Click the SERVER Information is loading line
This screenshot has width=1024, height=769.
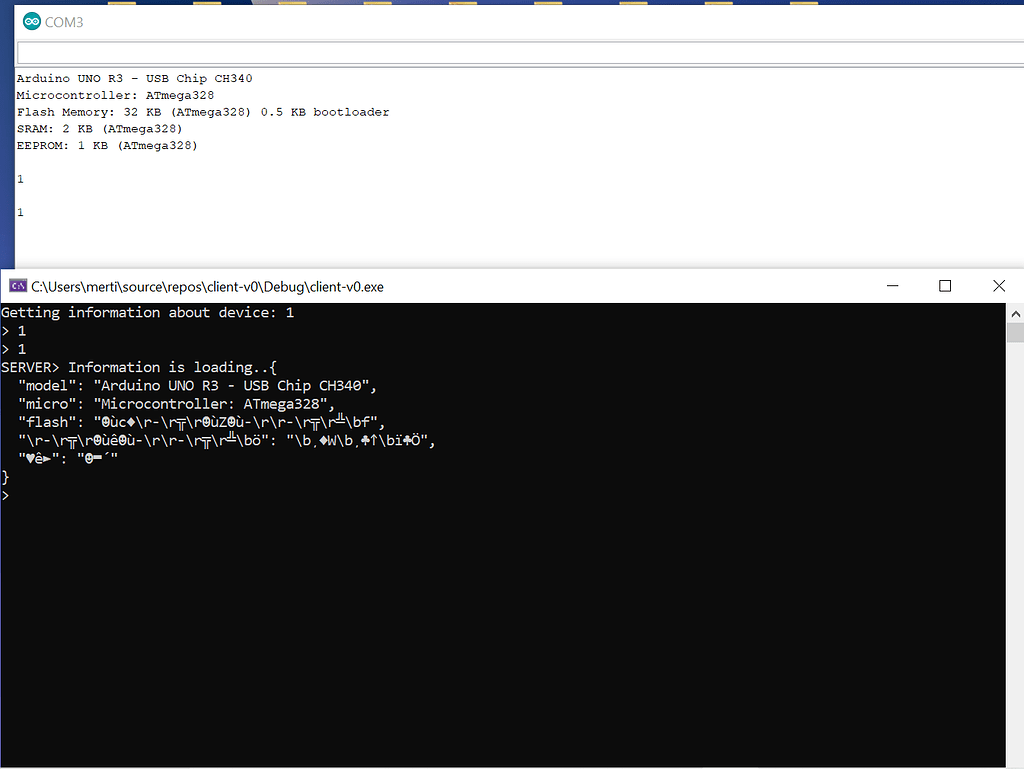point(140,367)
